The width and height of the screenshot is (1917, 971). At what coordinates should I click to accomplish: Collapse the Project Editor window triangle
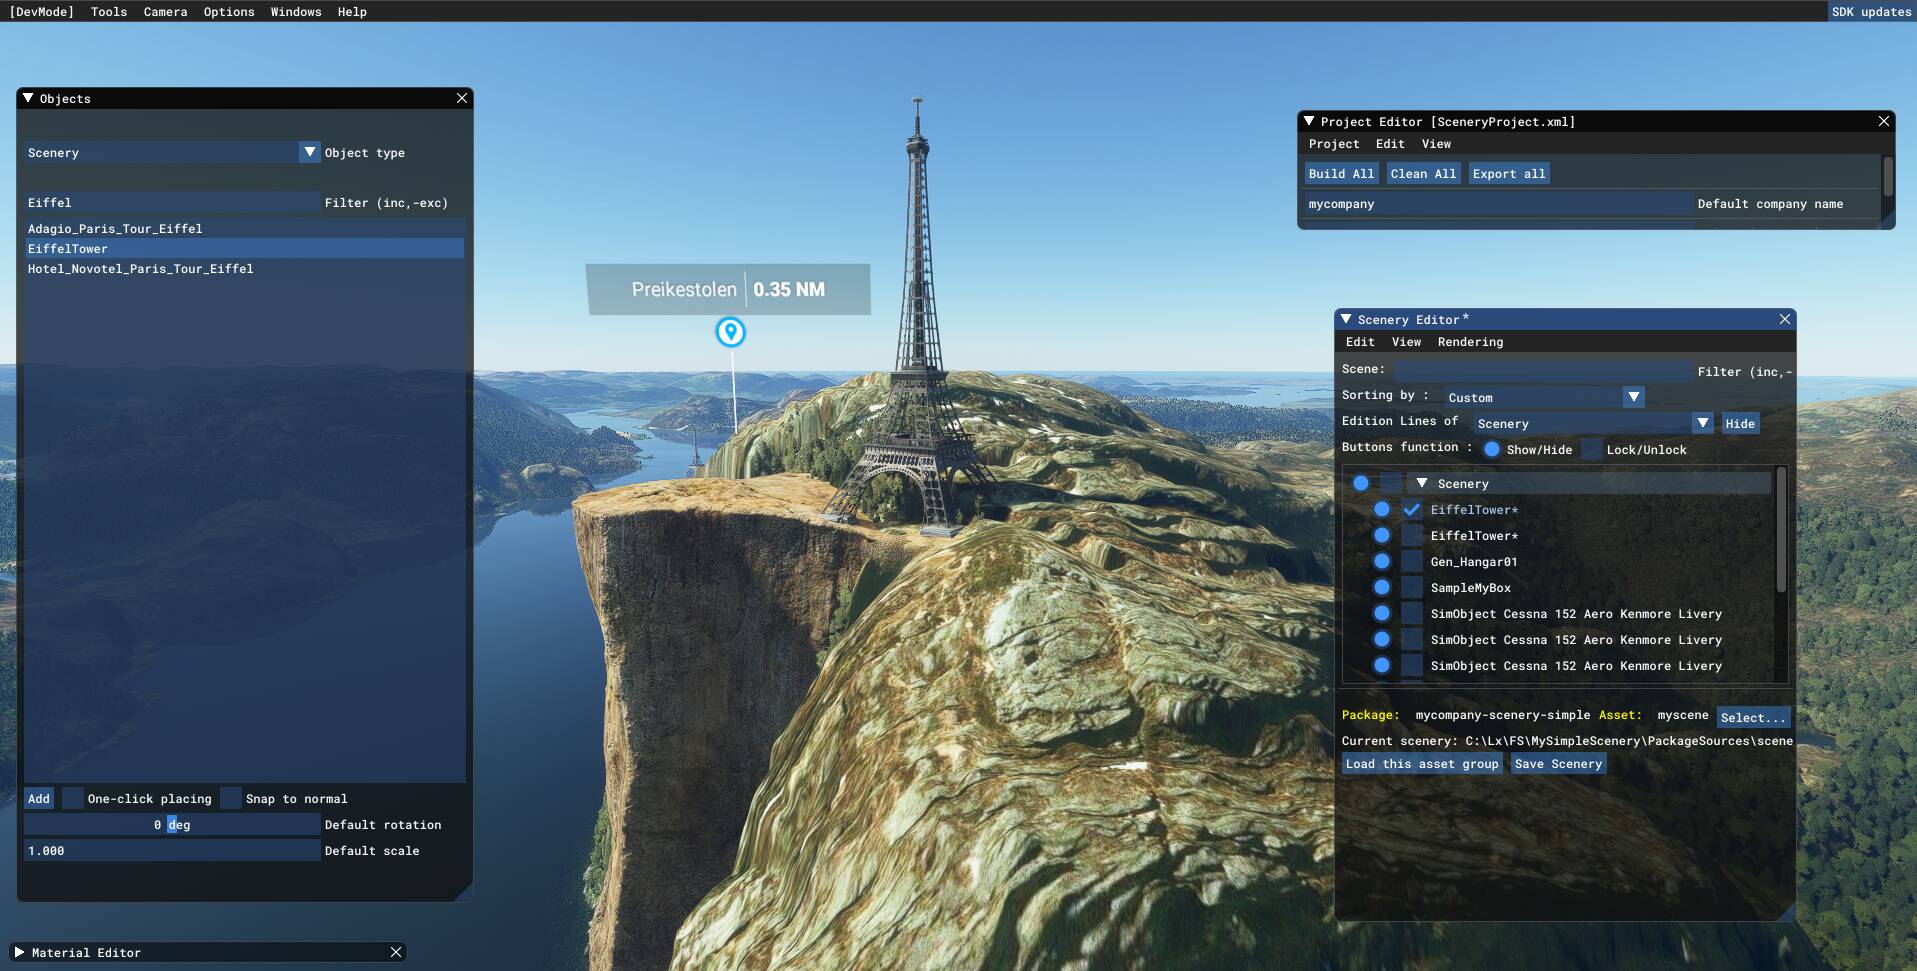coord(1308,121)
